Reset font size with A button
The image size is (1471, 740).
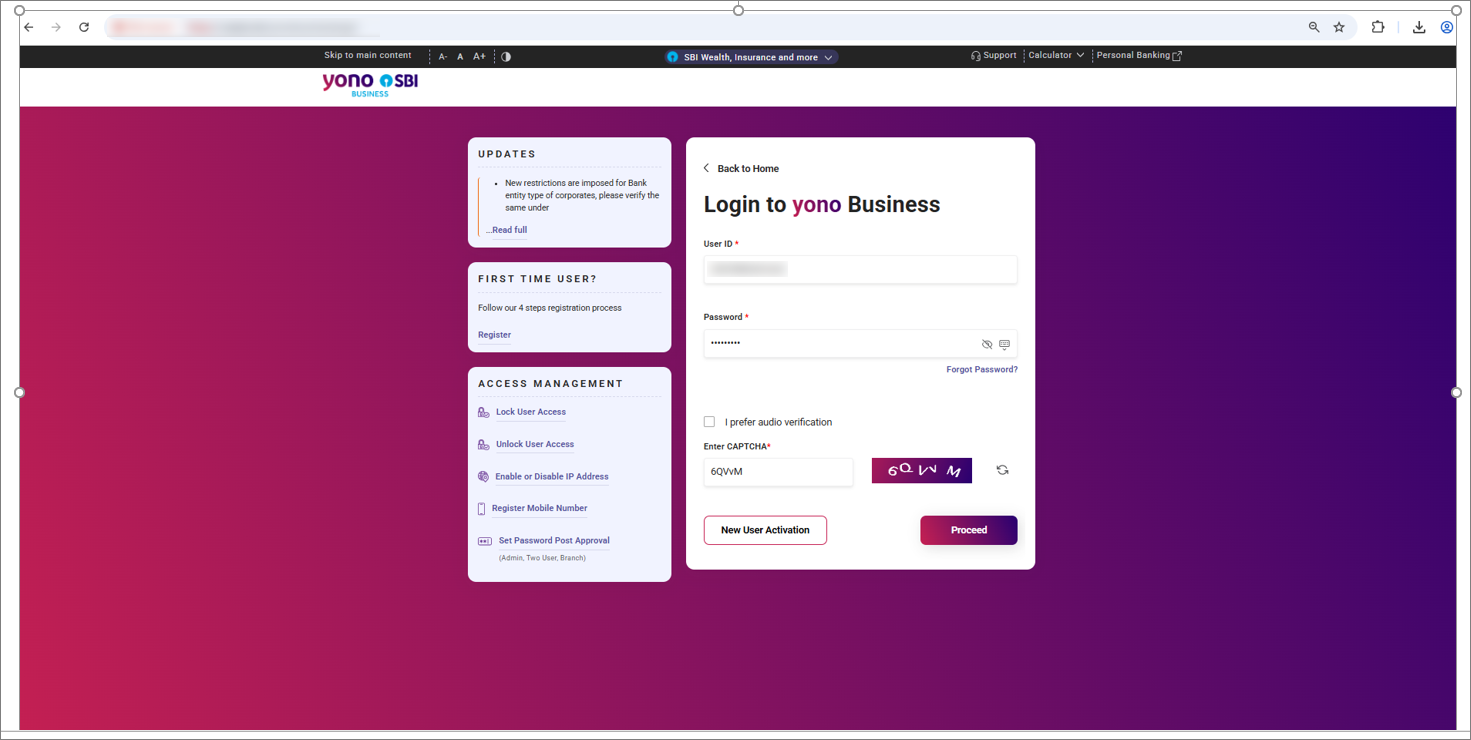(x=460, y=57)
